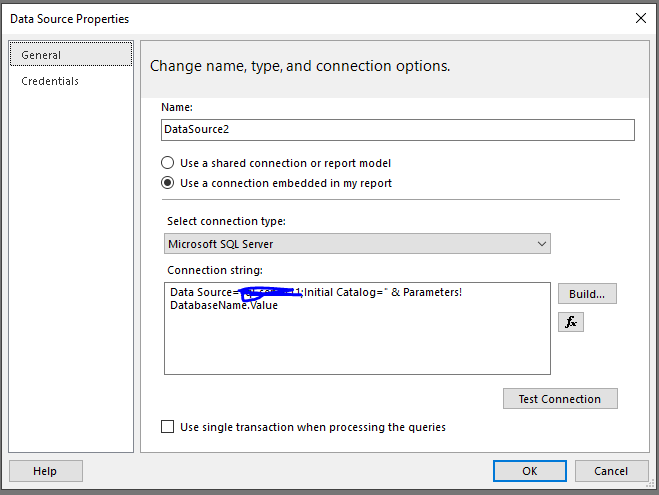659x495 pixels.
Task: Click the Data Source Properties title text
Action: [70, 19]
